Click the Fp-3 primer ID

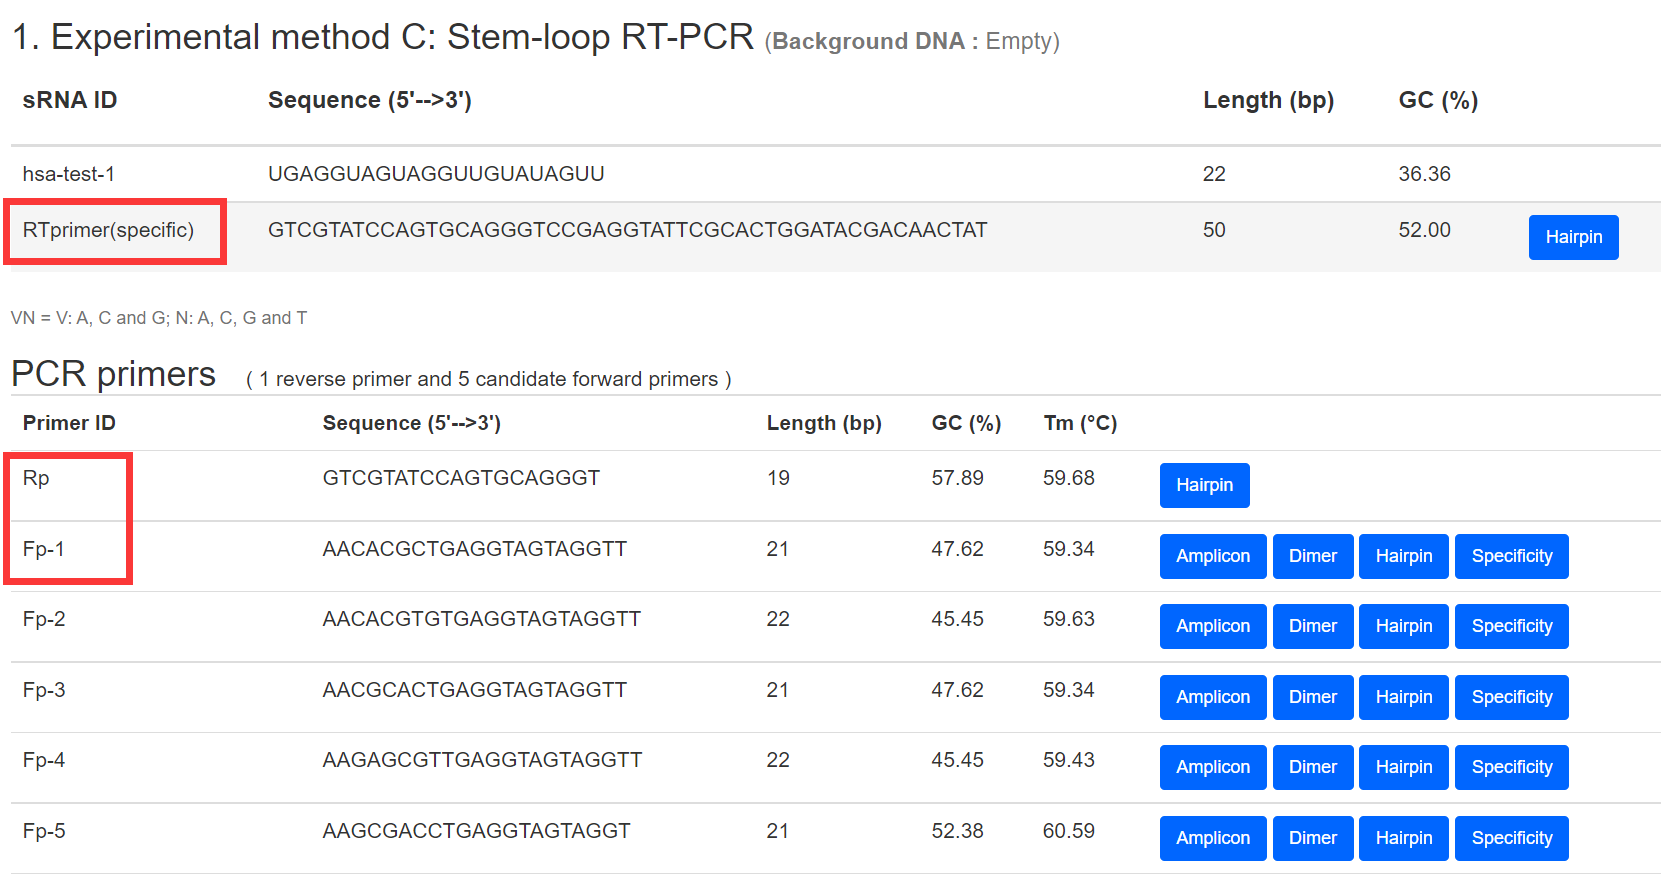[44, 690]
